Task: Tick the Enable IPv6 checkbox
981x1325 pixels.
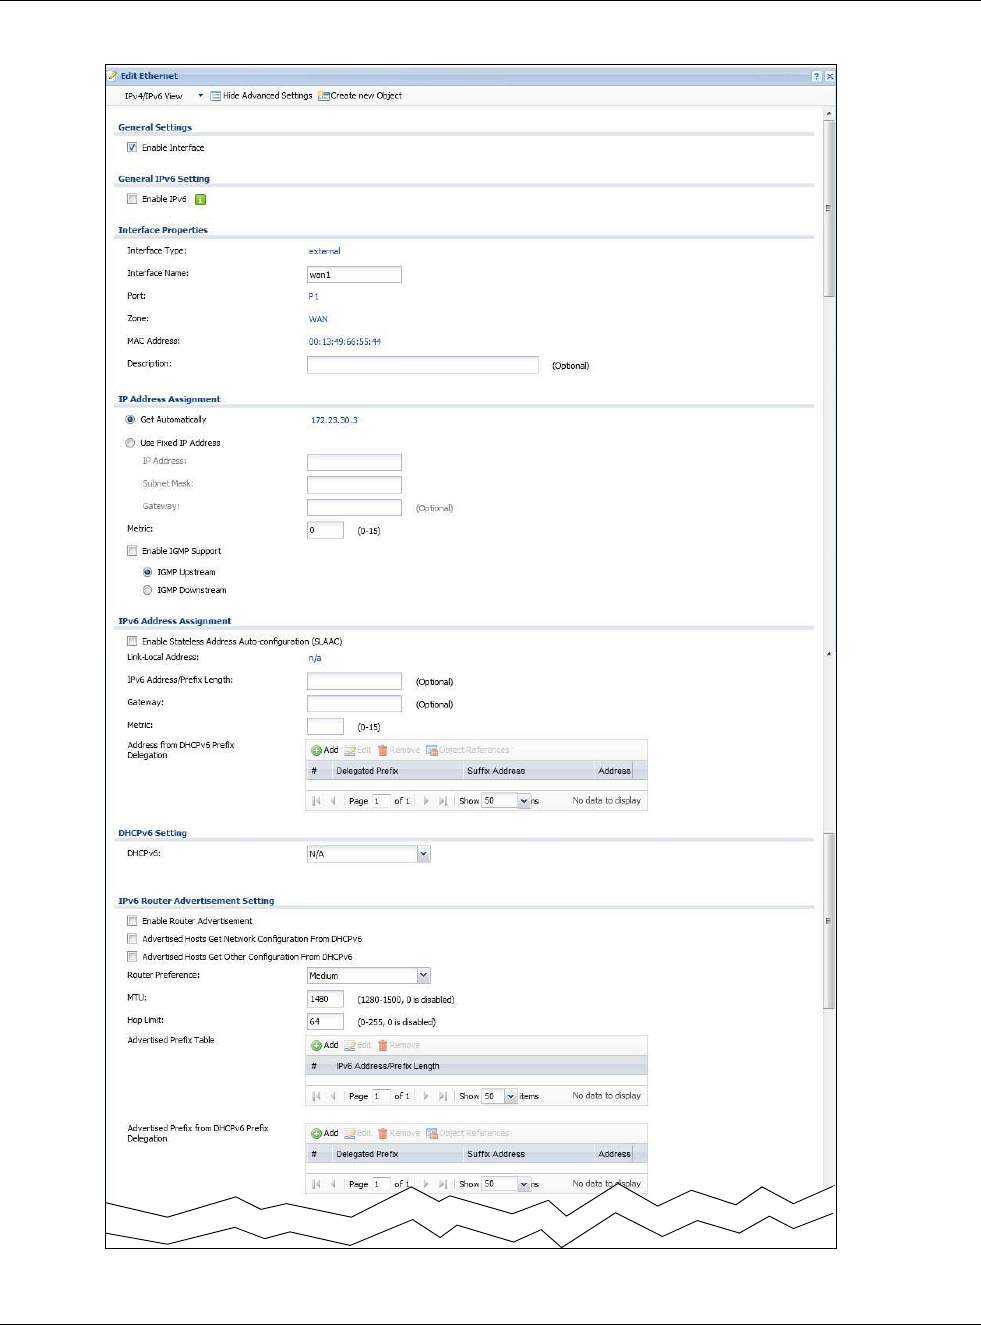Action: (x=132, y=199)
